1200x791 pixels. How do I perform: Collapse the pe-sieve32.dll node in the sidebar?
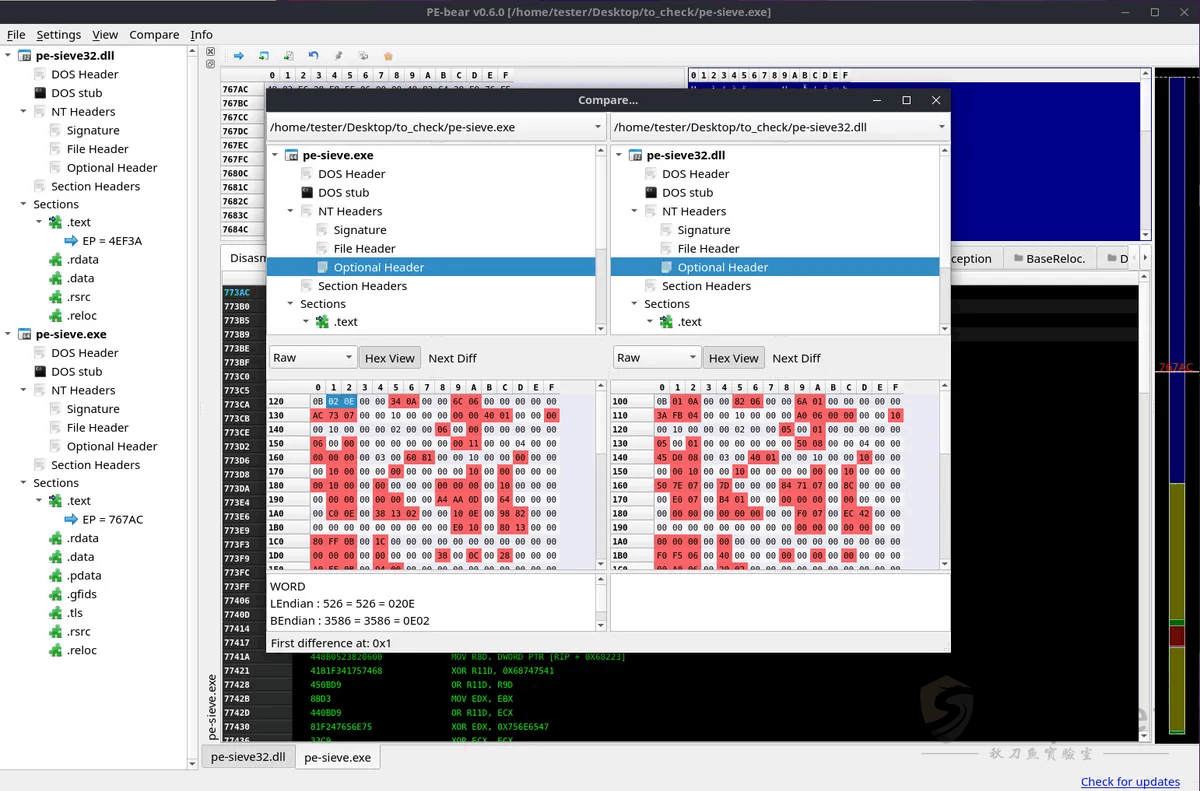9,56
